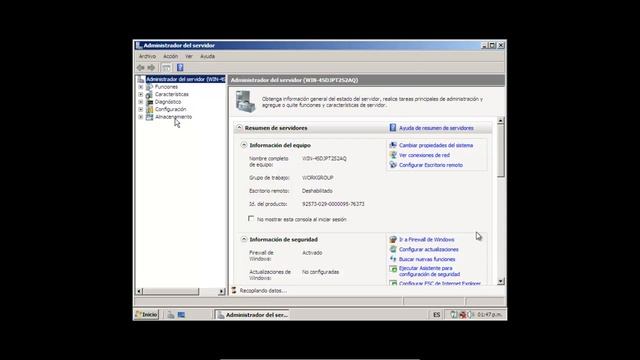Open the Inicio start button
640x360 pixels.
147,315
